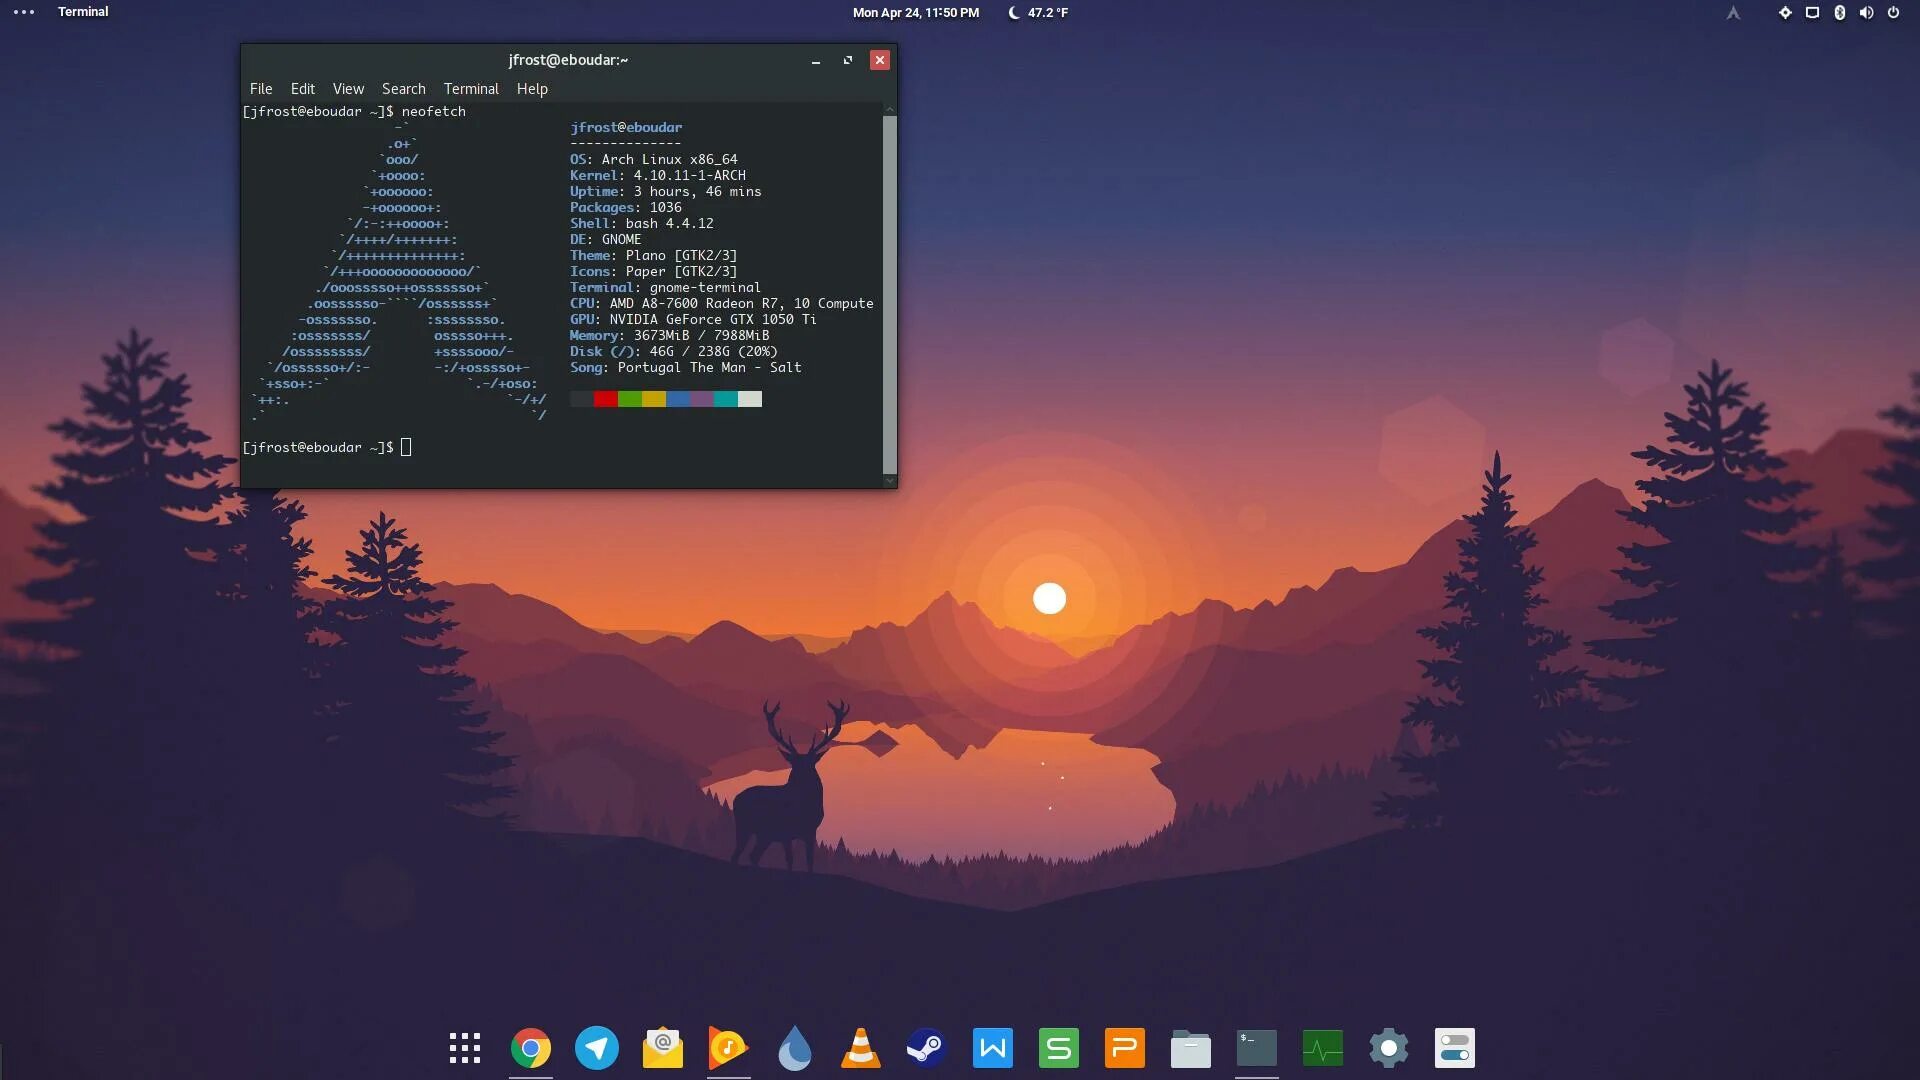Click the 'Memory: 3673MiB / 7988MiB' line
The image size is (1920, 1080).
pyautogui.click(x=670, y=335)
